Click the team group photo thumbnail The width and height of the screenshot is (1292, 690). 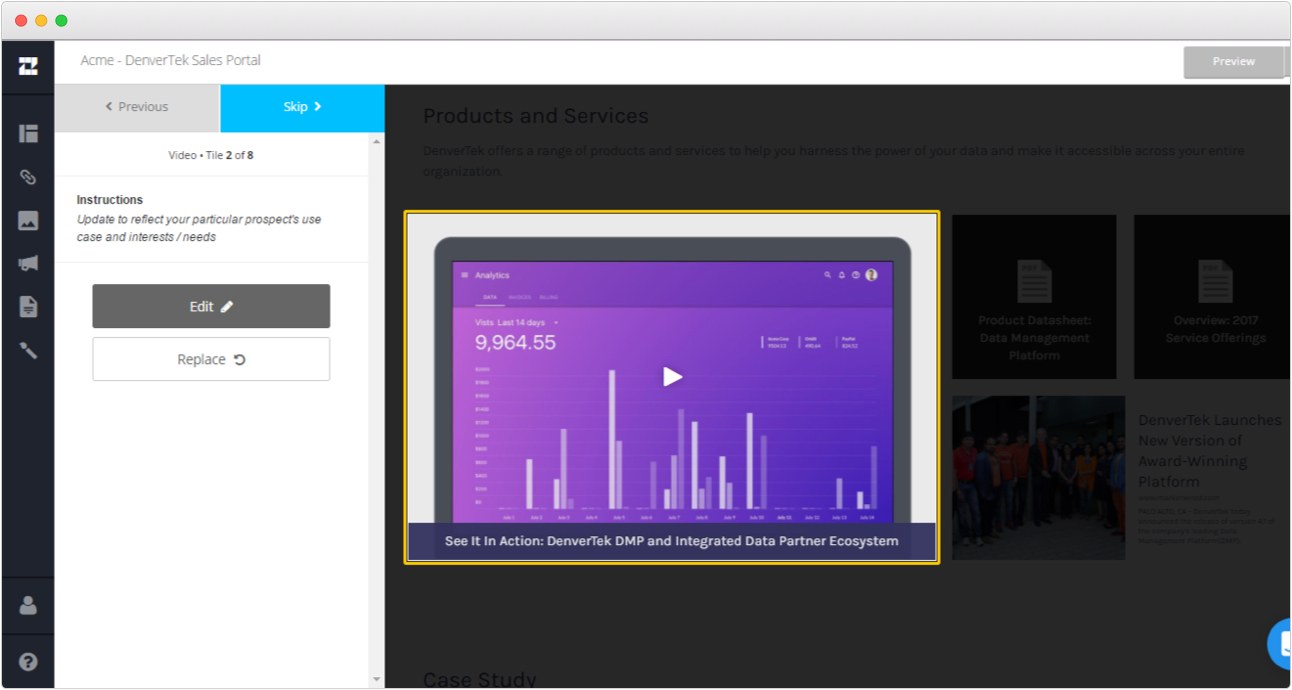click(x=1039, y=477)
